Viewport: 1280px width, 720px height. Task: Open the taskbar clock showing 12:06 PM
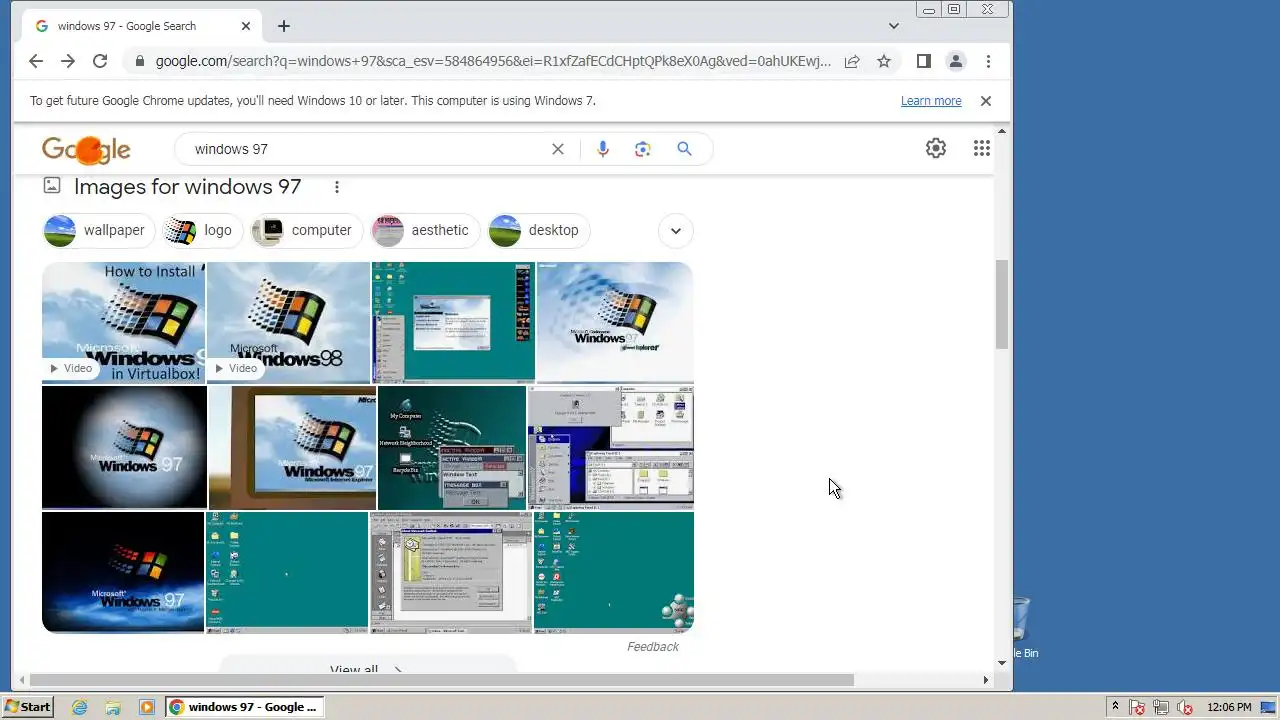[x=1229, y=707]
